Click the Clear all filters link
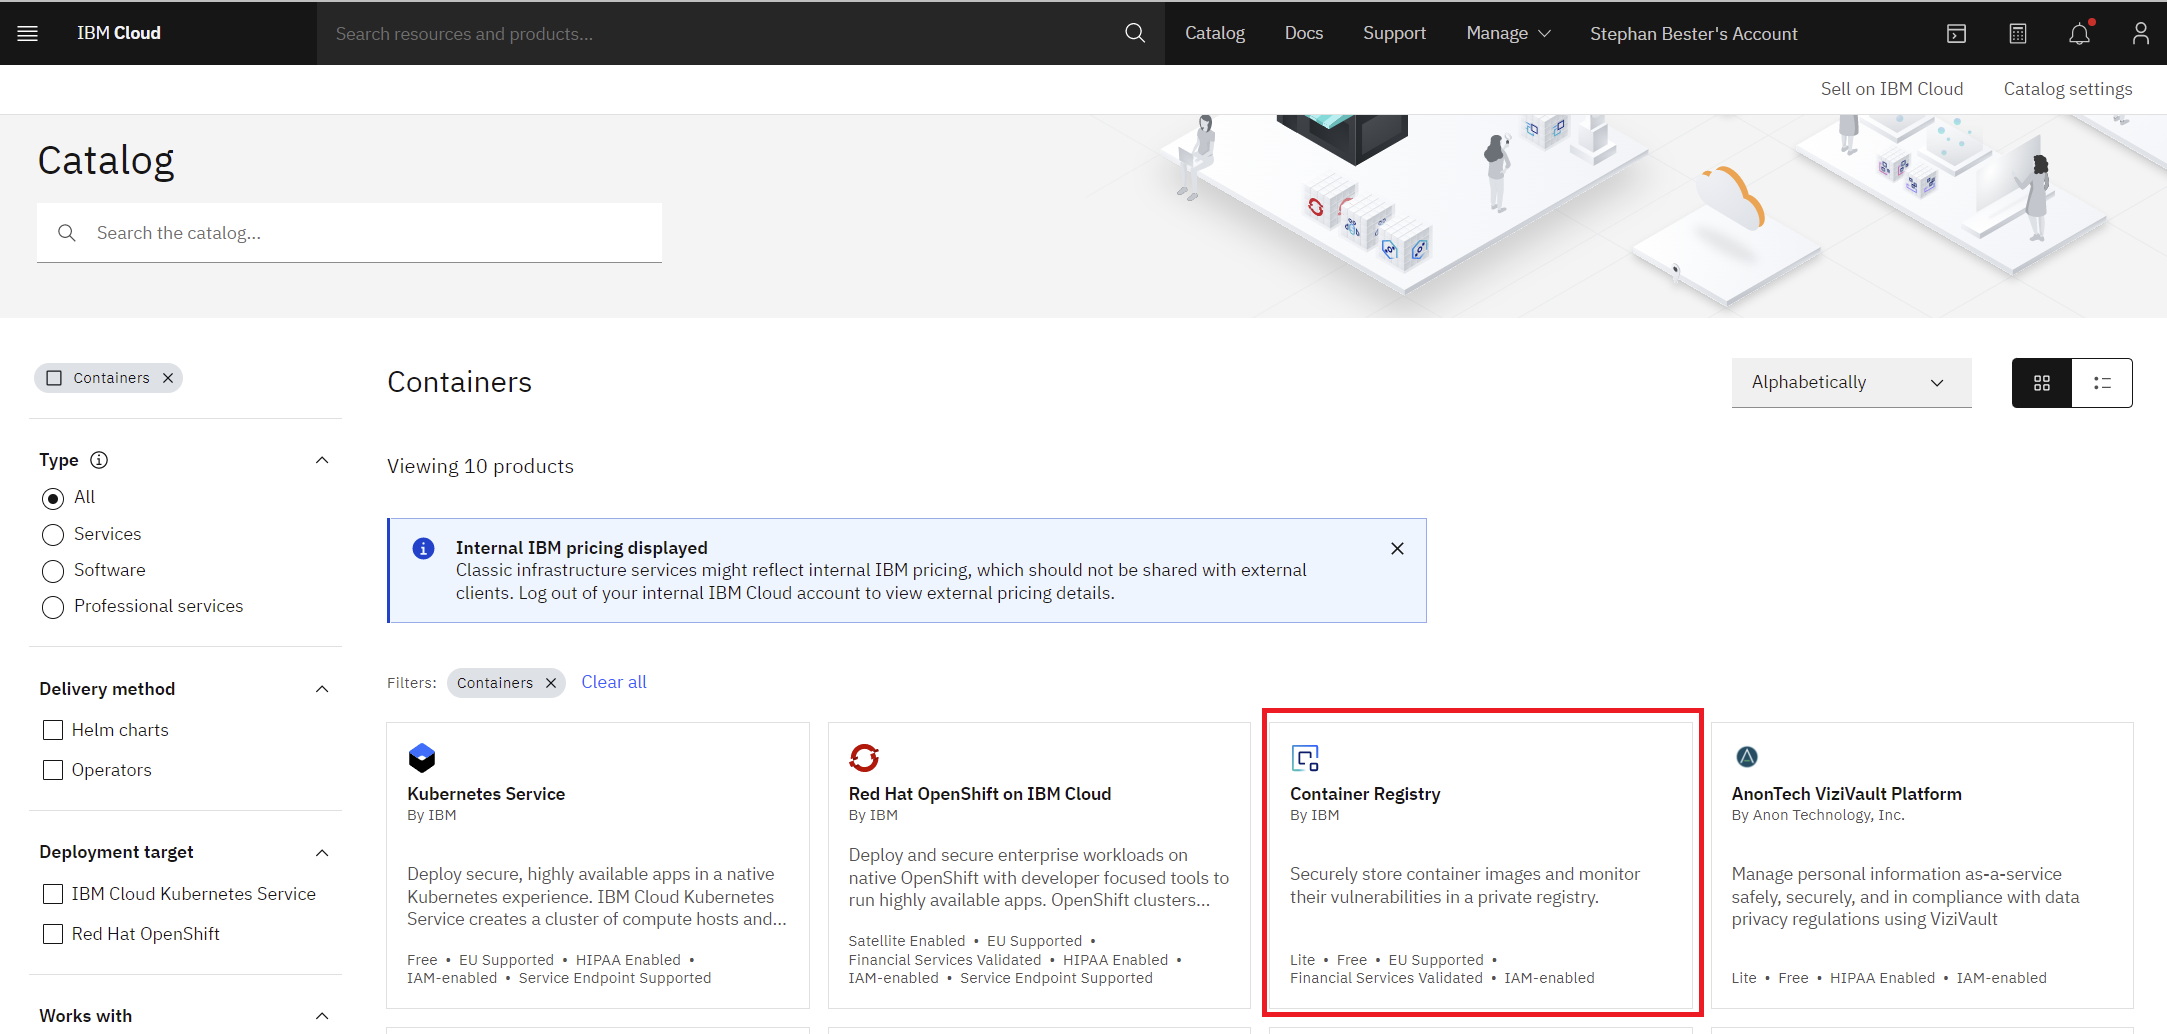Screen dimensions: 2167x1034 [614, 682]
